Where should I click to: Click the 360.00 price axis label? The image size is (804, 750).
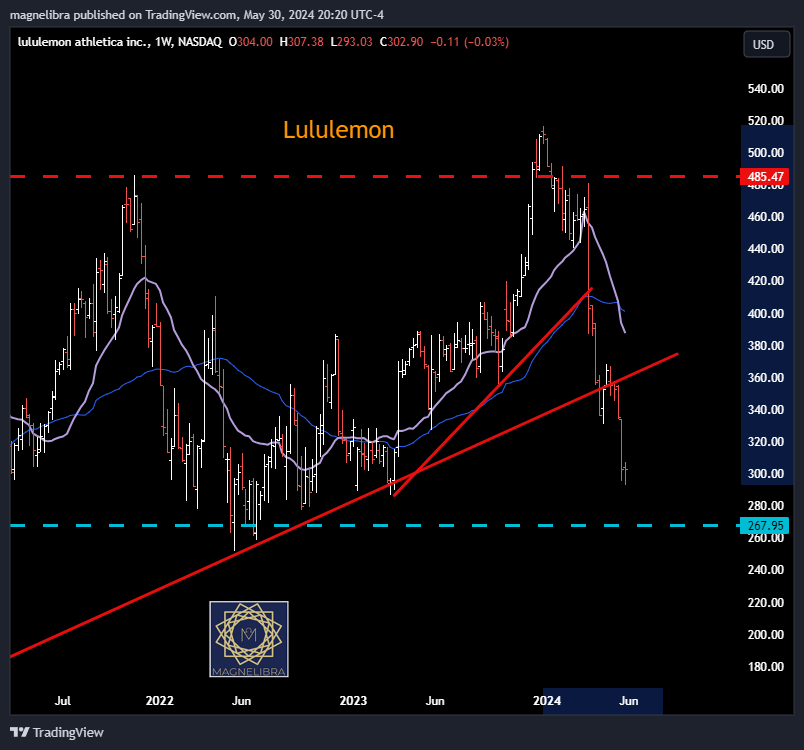click(766, 378)
